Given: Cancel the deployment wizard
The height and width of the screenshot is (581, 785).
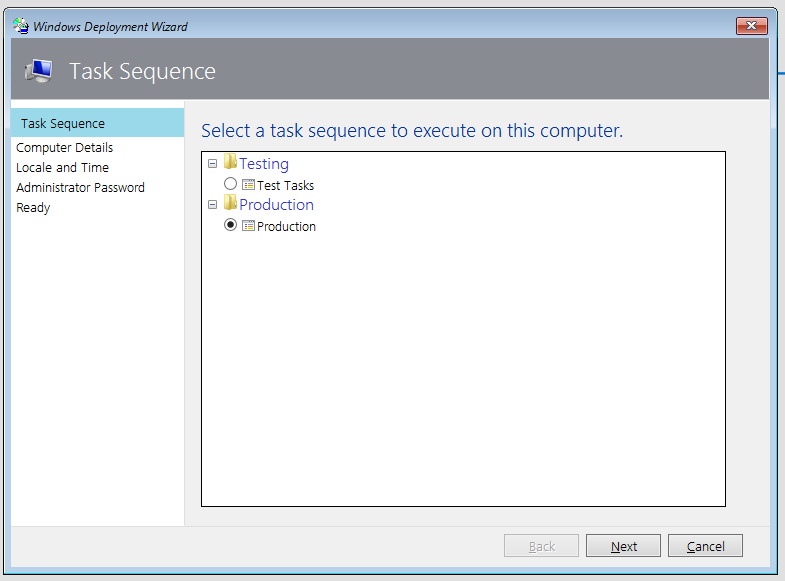Looking at the screenshot, I should 705,545.
